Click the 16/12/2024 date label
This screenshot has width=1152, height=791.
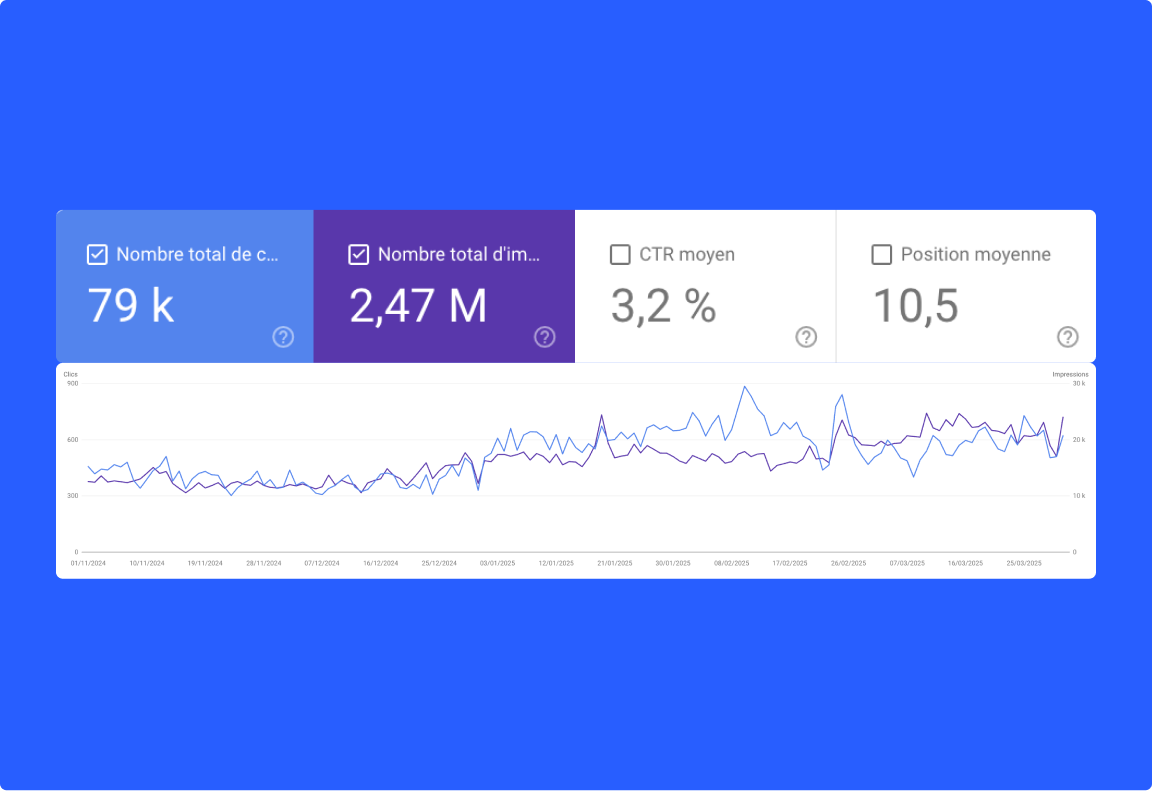click(x=381, y=563)
